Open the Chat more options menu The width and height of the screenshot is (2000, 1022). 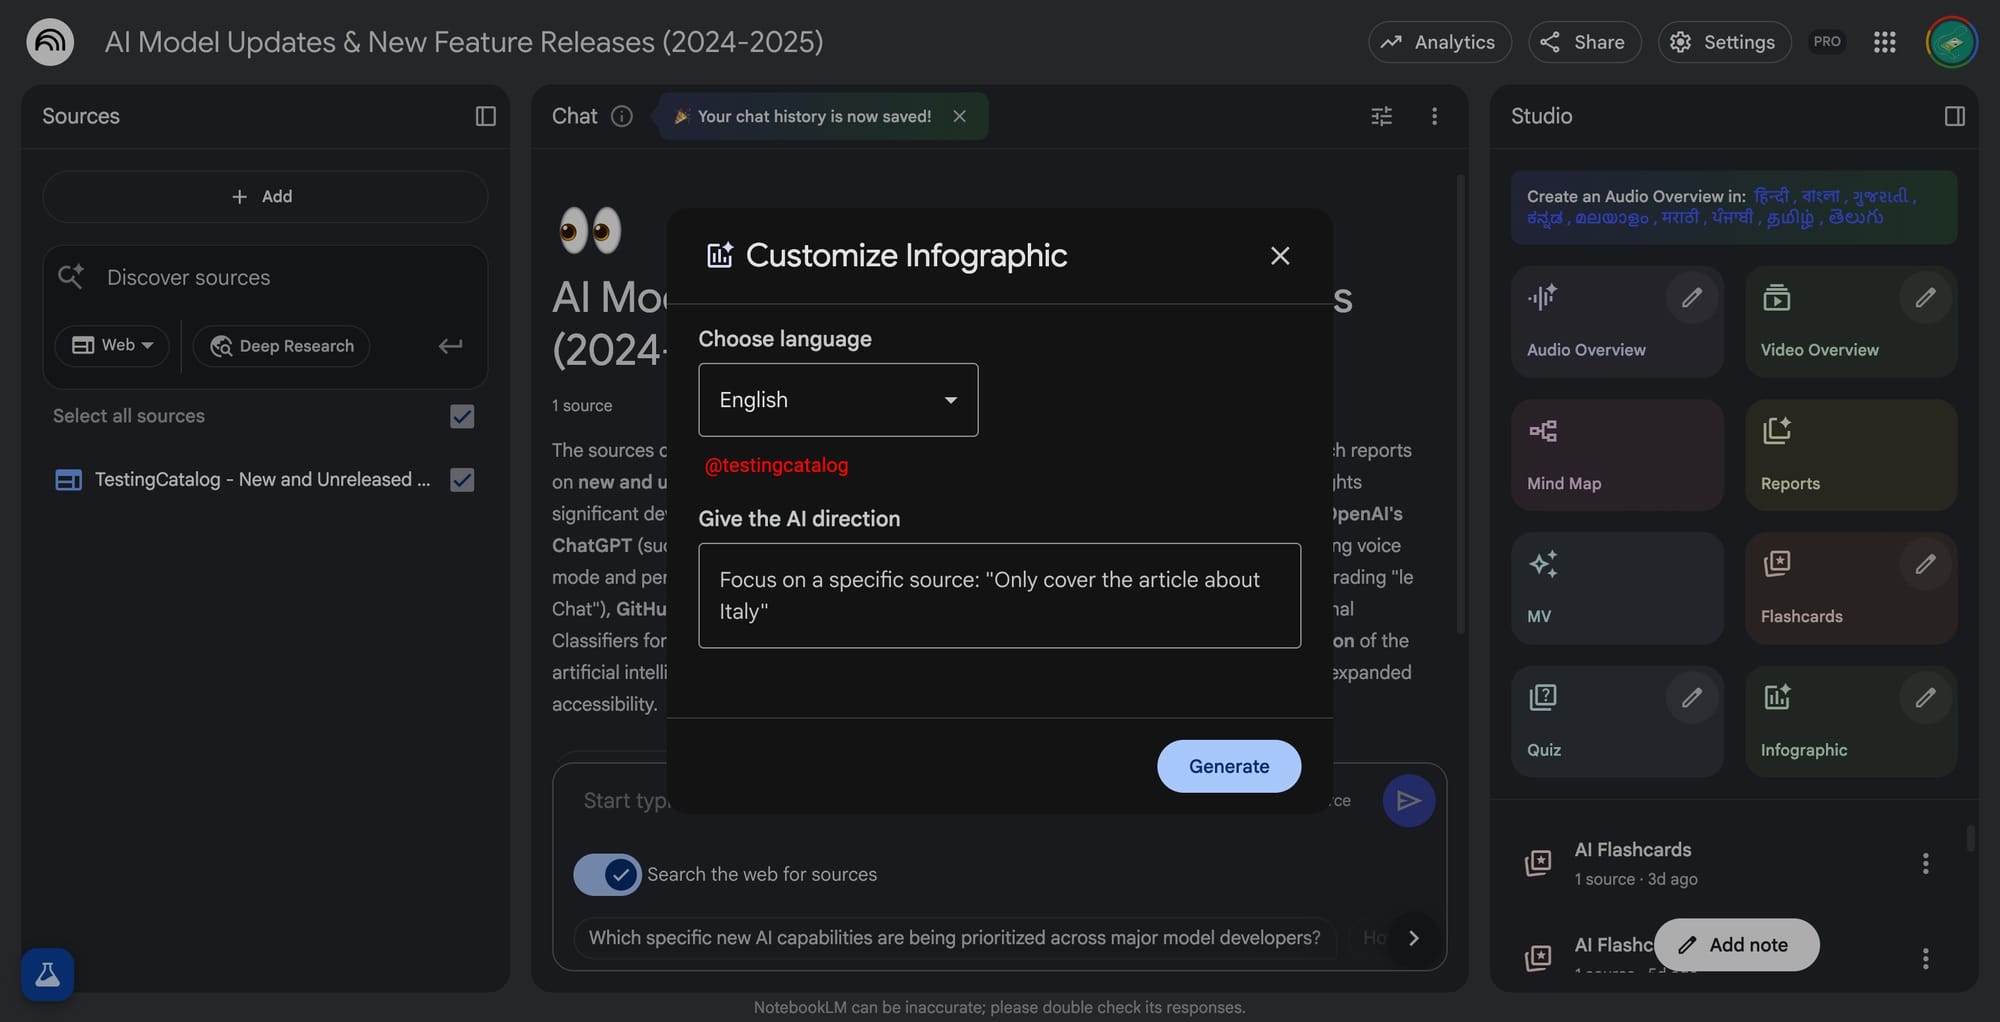1434,116
